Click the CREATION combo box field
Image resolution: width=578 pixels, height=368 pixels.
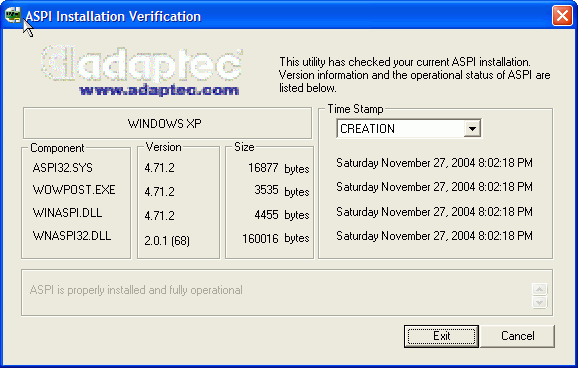(x=409, y=129)
